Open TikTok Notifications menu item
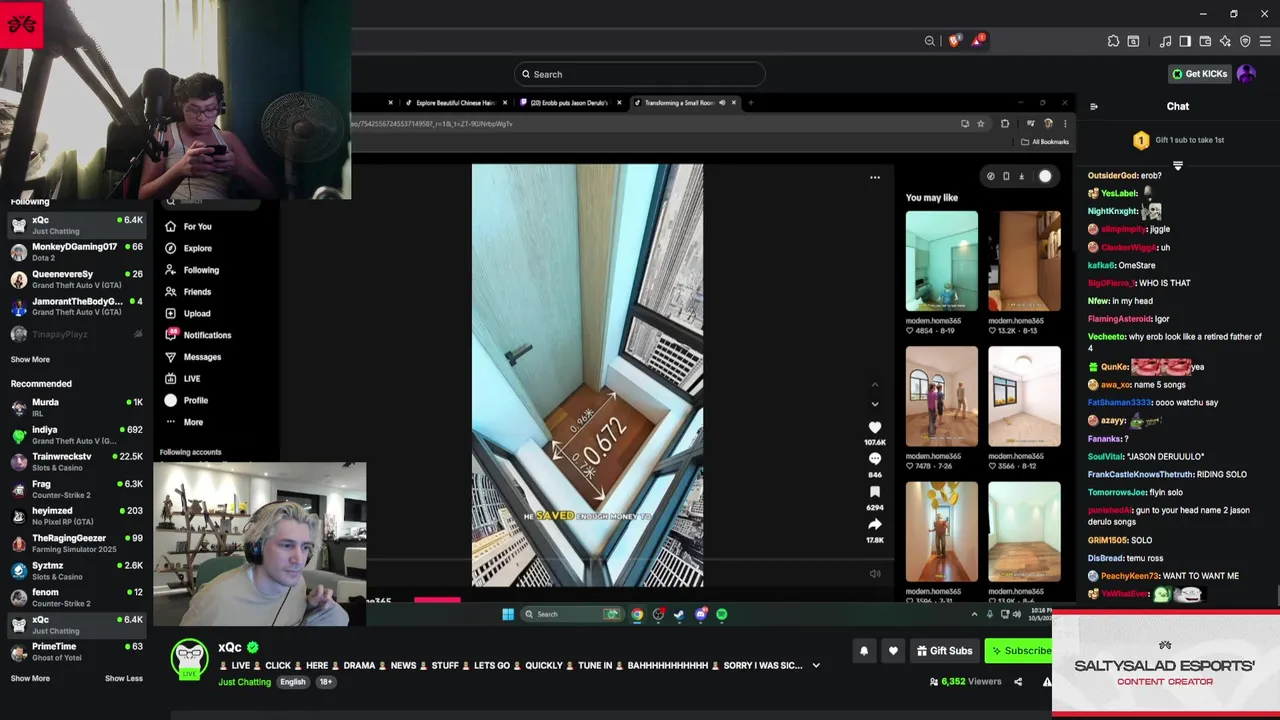 [x=207, y=335]
